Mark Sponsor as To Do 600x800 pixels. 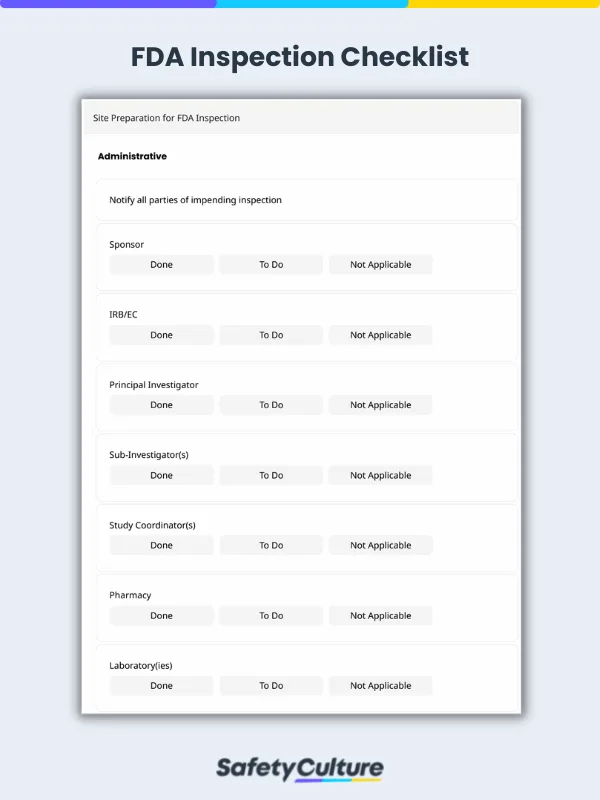[270, 264]
